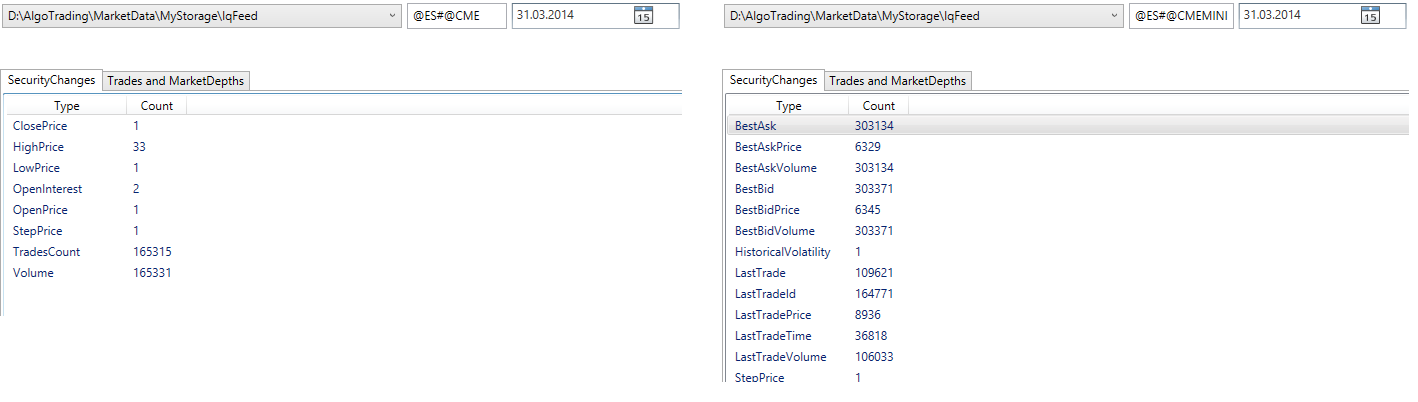This screenshot has height=402, width=1418.
Task: Switch to left Trades and MarketDepths tab
Action: pos(175,81)
